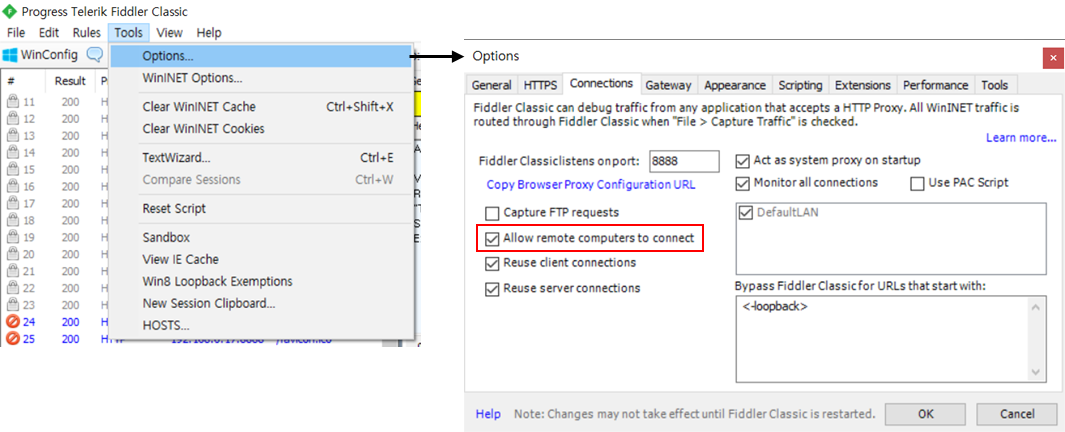Select Sandbox menu item

pyautogui.click(x=261, y=238)
